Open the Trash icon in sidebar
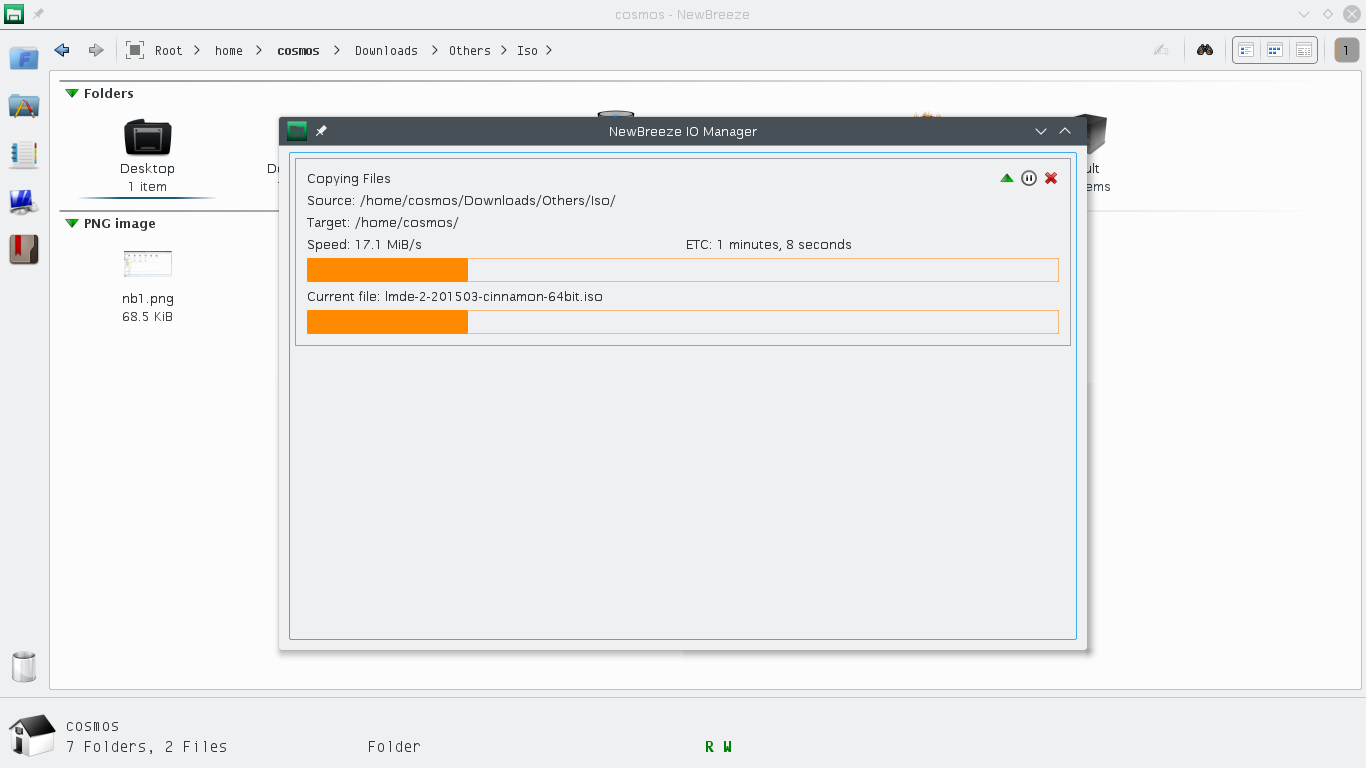 tap(24, 666)
